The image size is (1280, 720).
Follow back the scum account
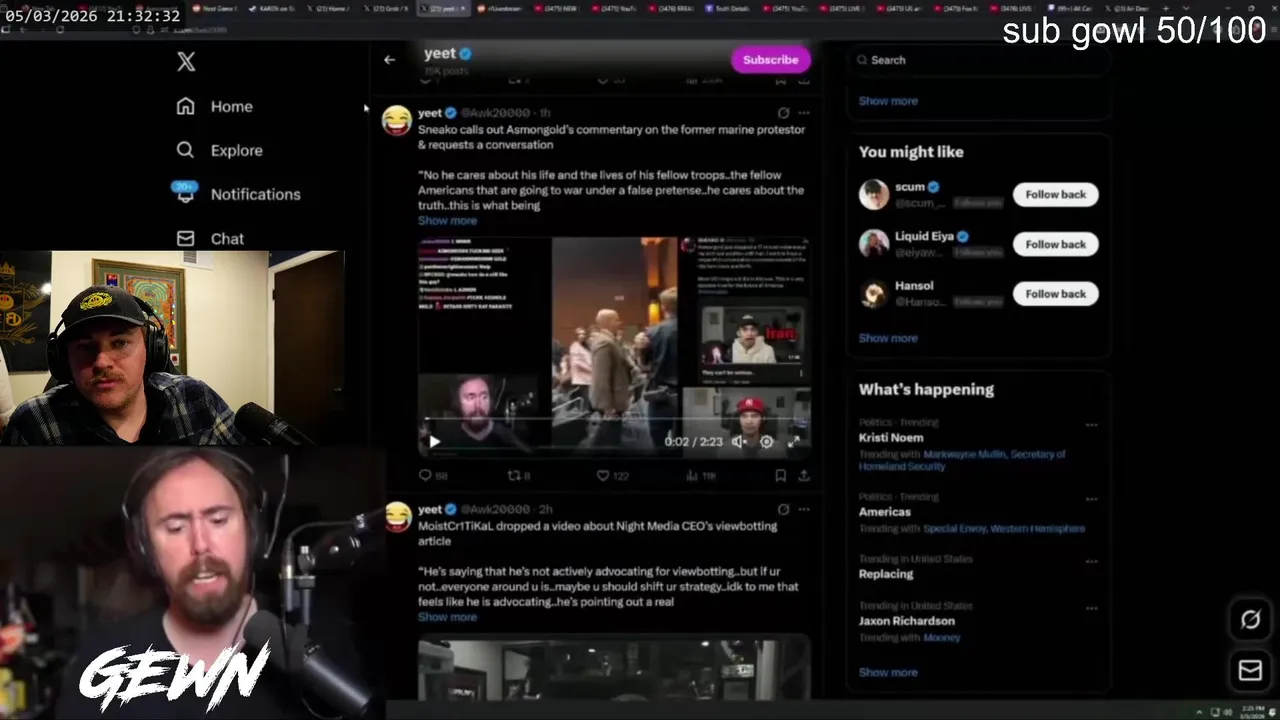pyautogui.click(x=1055, y=194)
